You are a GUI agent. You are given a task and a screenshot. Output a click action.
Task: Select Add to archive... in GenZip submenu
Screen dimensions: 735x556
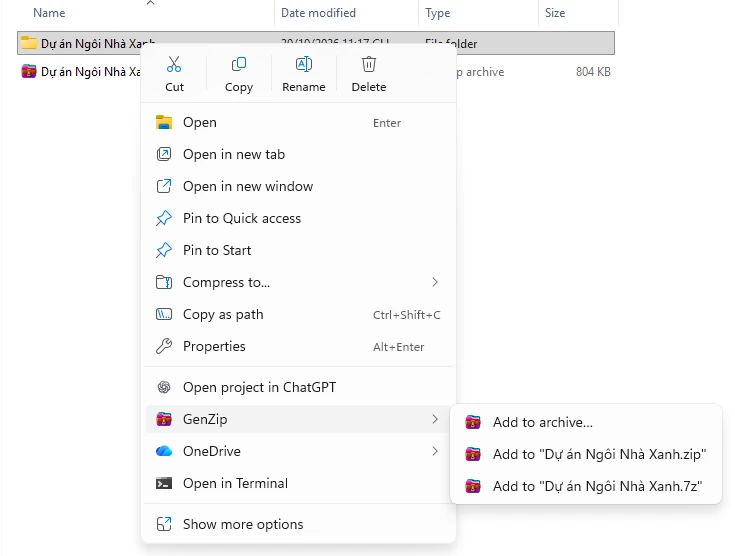(585, 422)
